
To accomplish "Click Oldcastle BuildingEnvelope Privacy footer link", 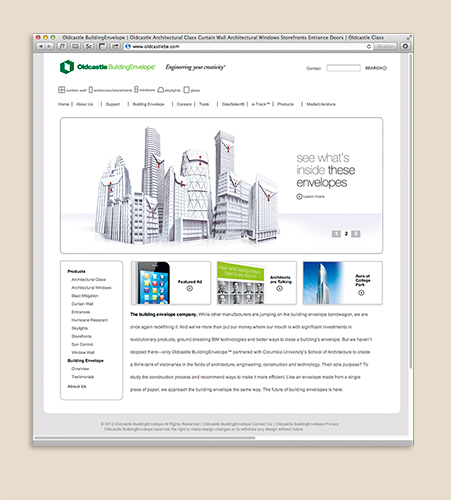I will point(307,424).
